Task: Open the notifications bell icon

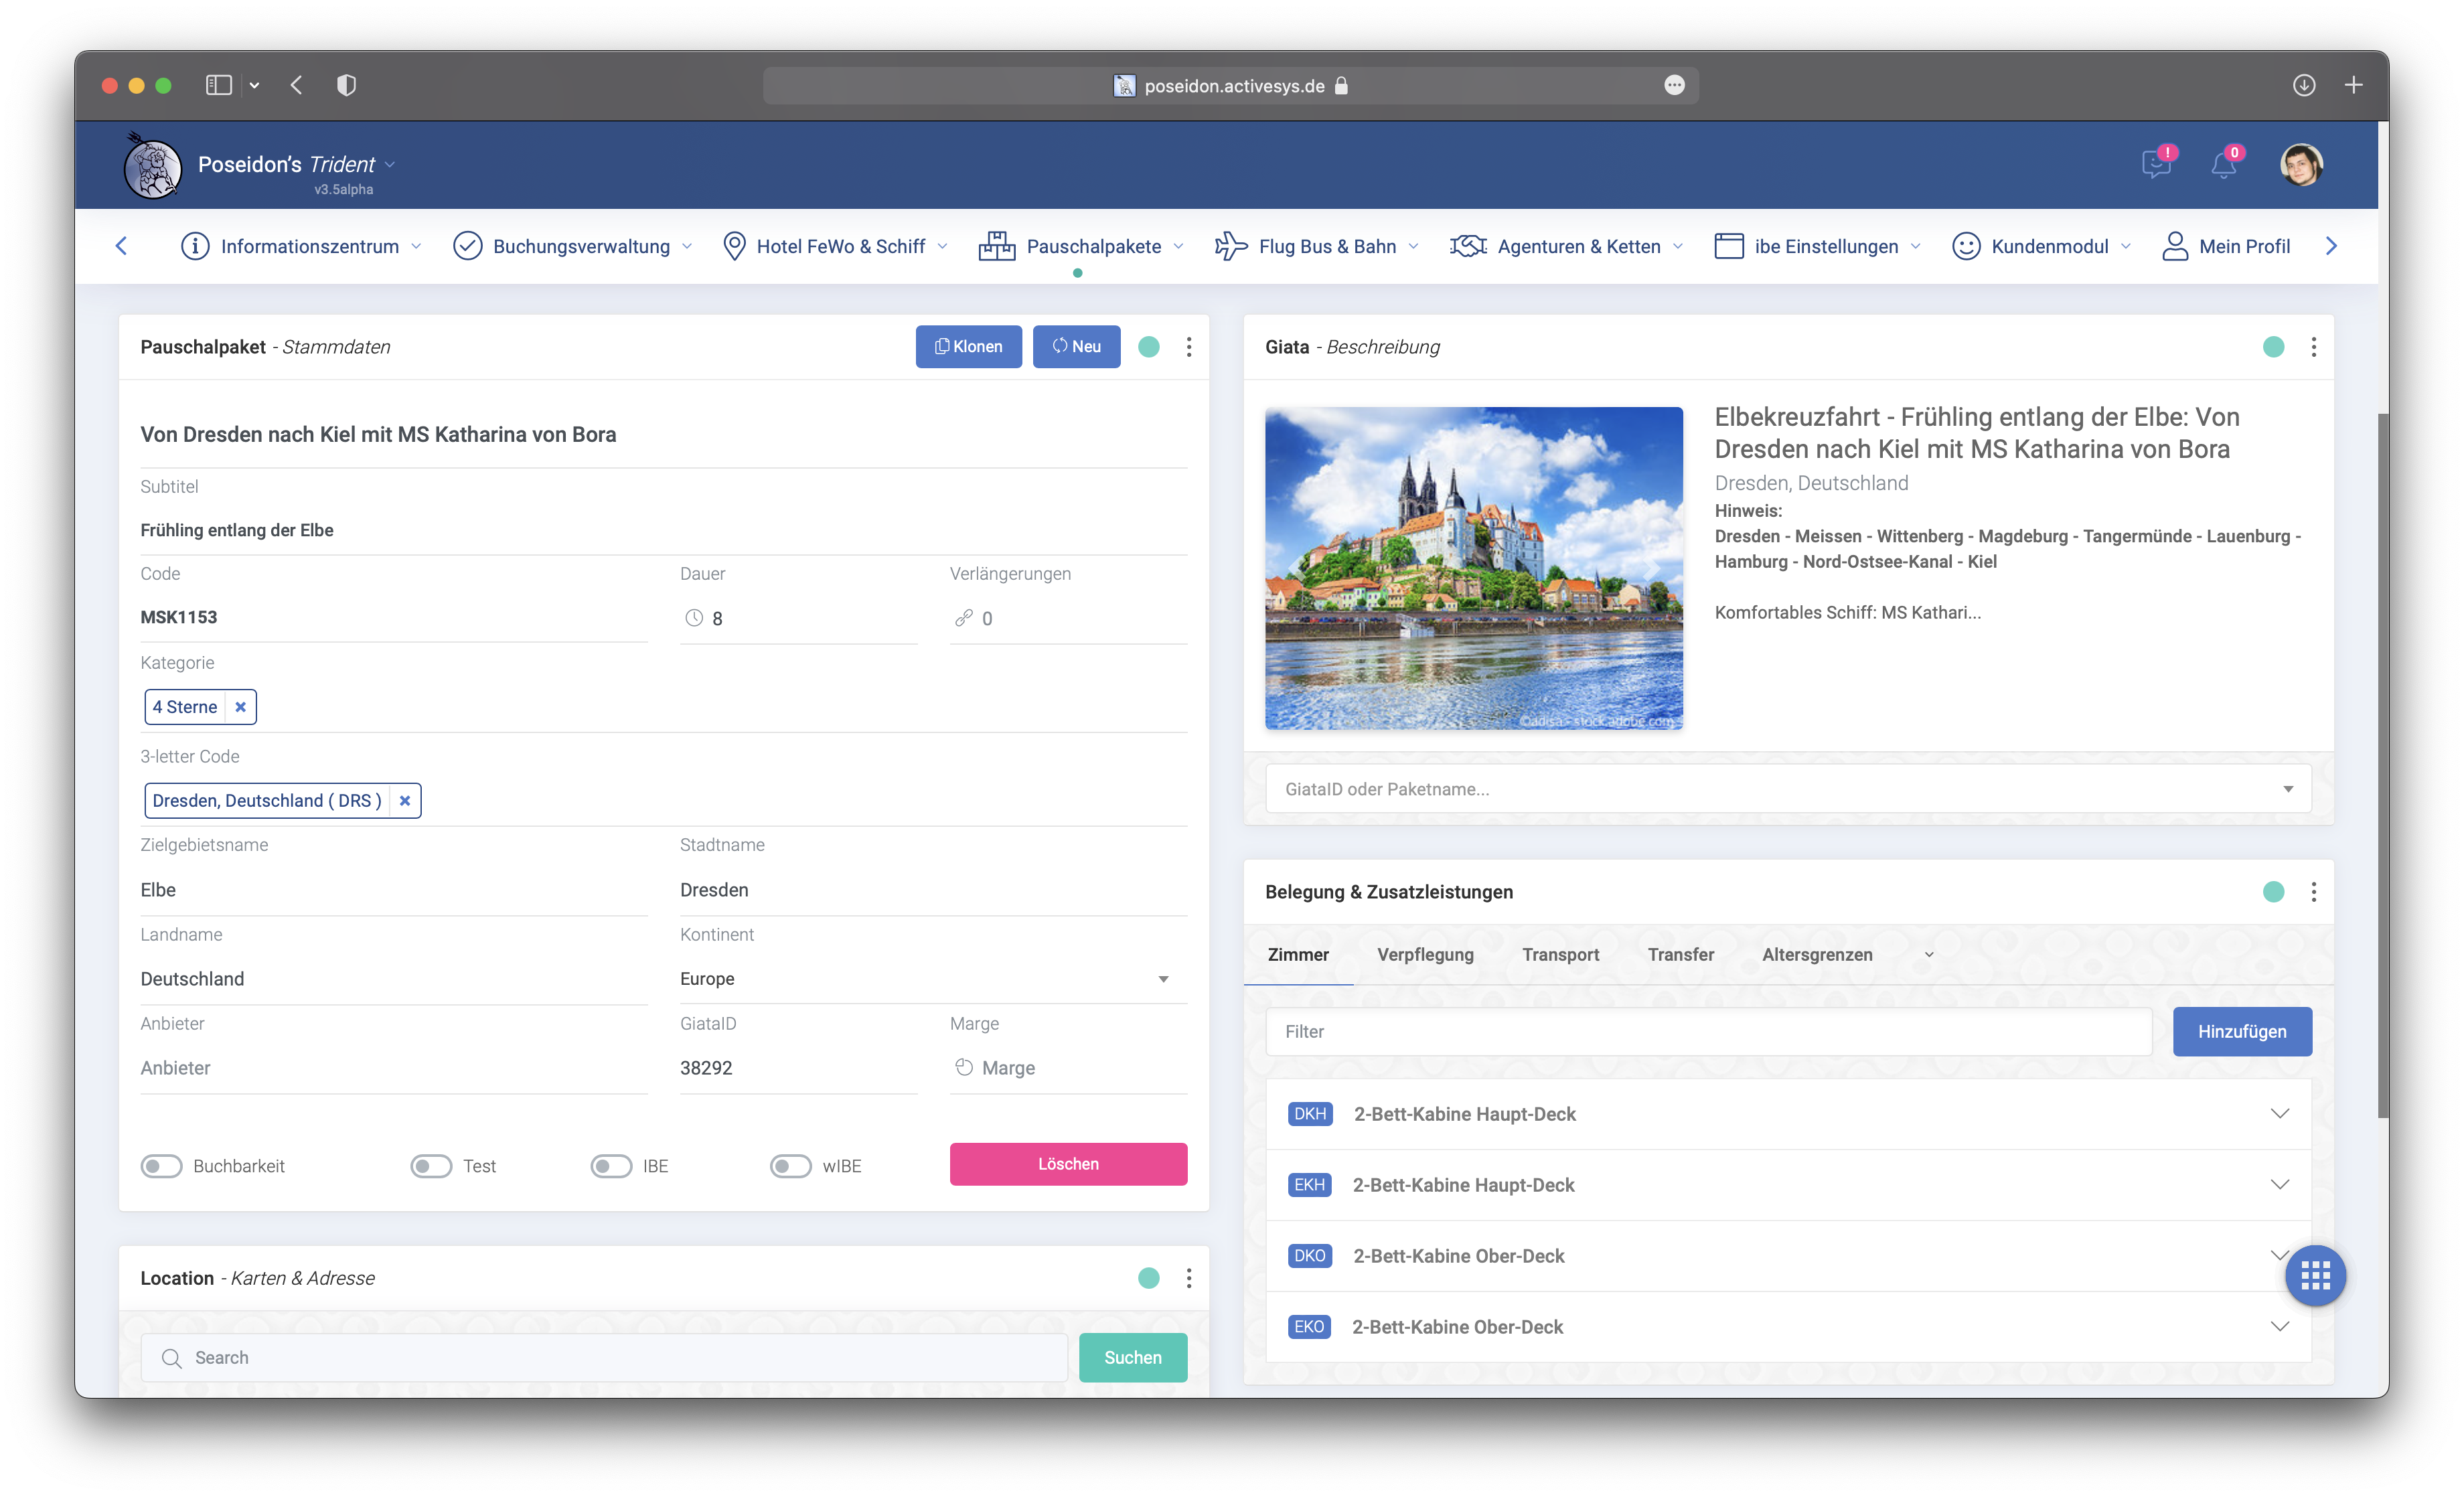Action: tap(2223, 164)
